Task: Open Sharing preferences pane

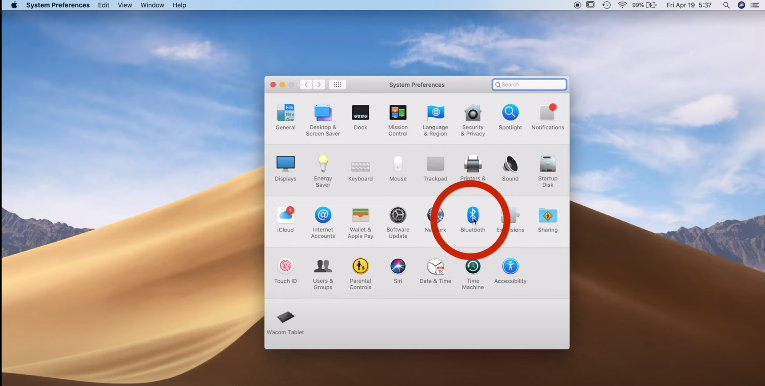Action: pyautogui.click(x=548, y=219)
